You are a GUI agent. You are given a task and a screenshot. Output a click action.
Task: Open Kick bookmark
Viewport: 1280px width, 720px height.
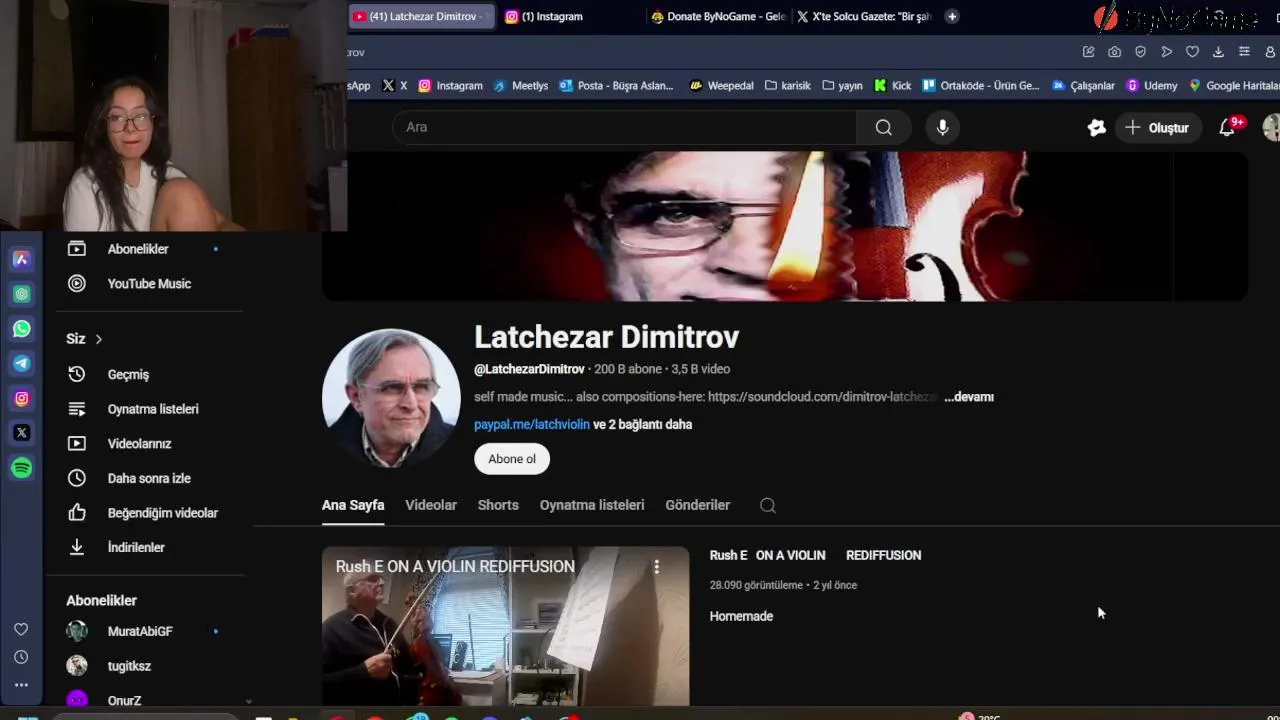(x=892, y=86)
